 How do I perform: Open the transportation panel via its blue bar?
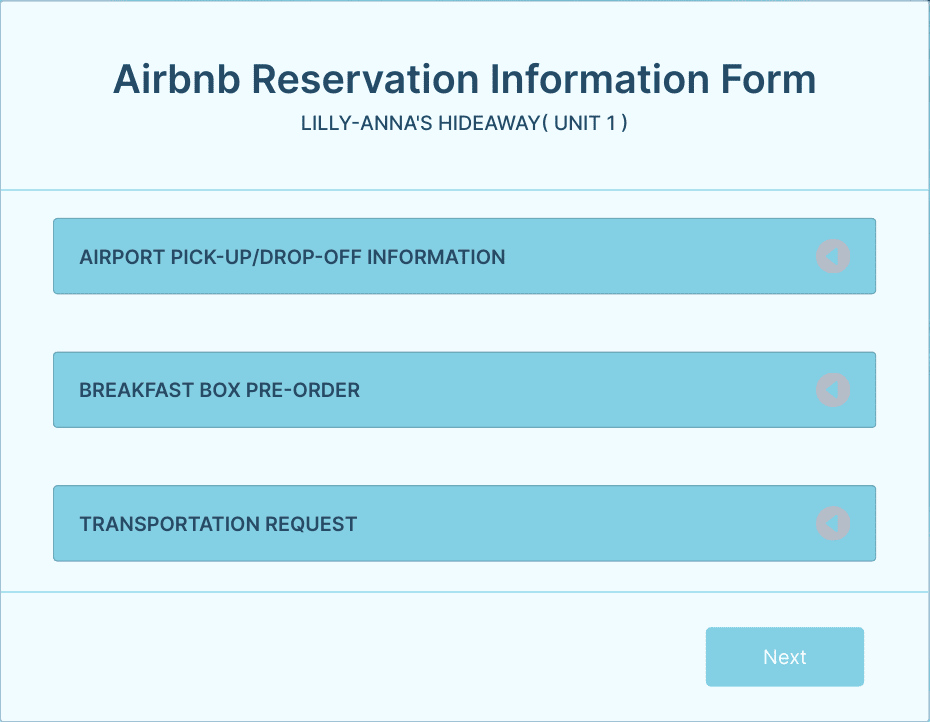point(464,523)
